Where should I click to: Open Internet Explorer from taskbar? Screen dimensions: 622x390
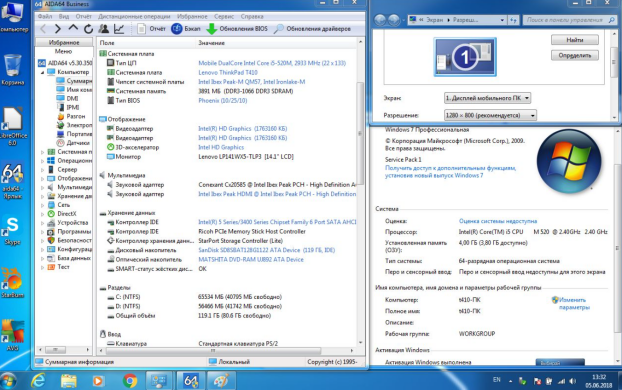point(38,381)
